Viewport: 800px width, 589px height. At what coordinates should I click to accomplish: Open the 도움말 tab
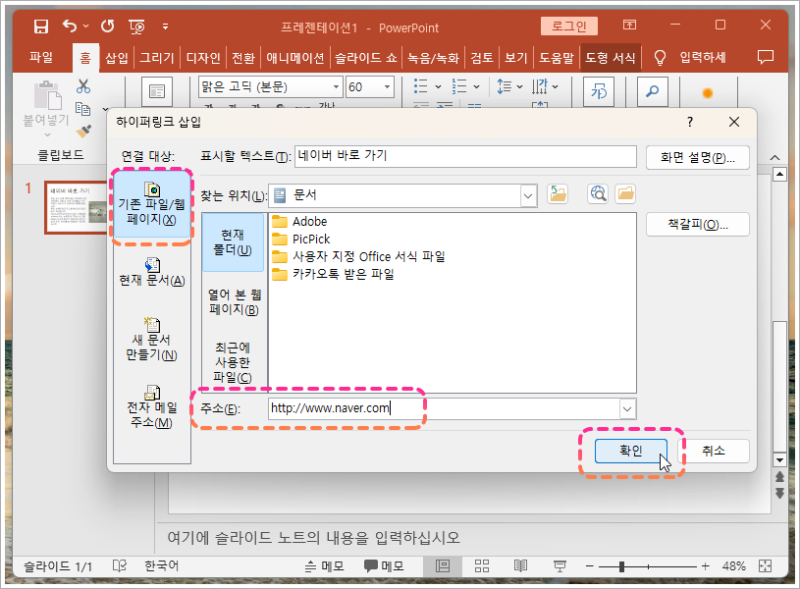click(x=557, y=58)
